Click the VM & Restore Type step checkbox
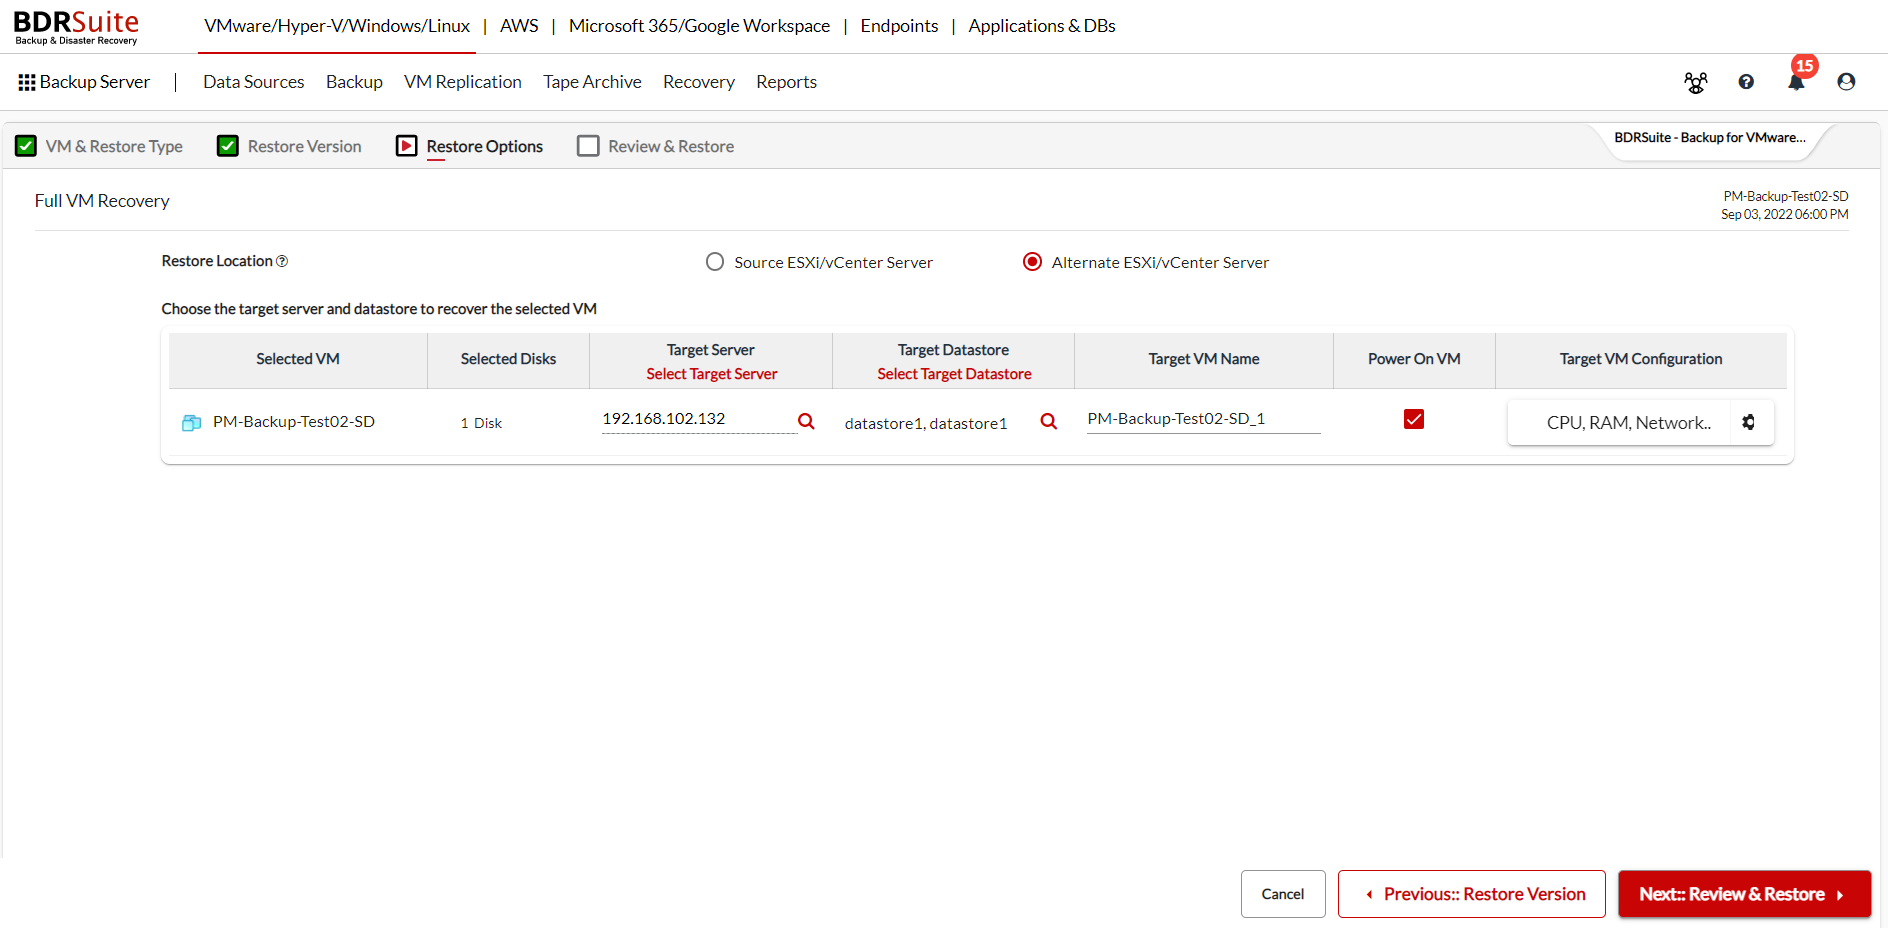This screenshot has height=928, width=1888. coord(26,146)
